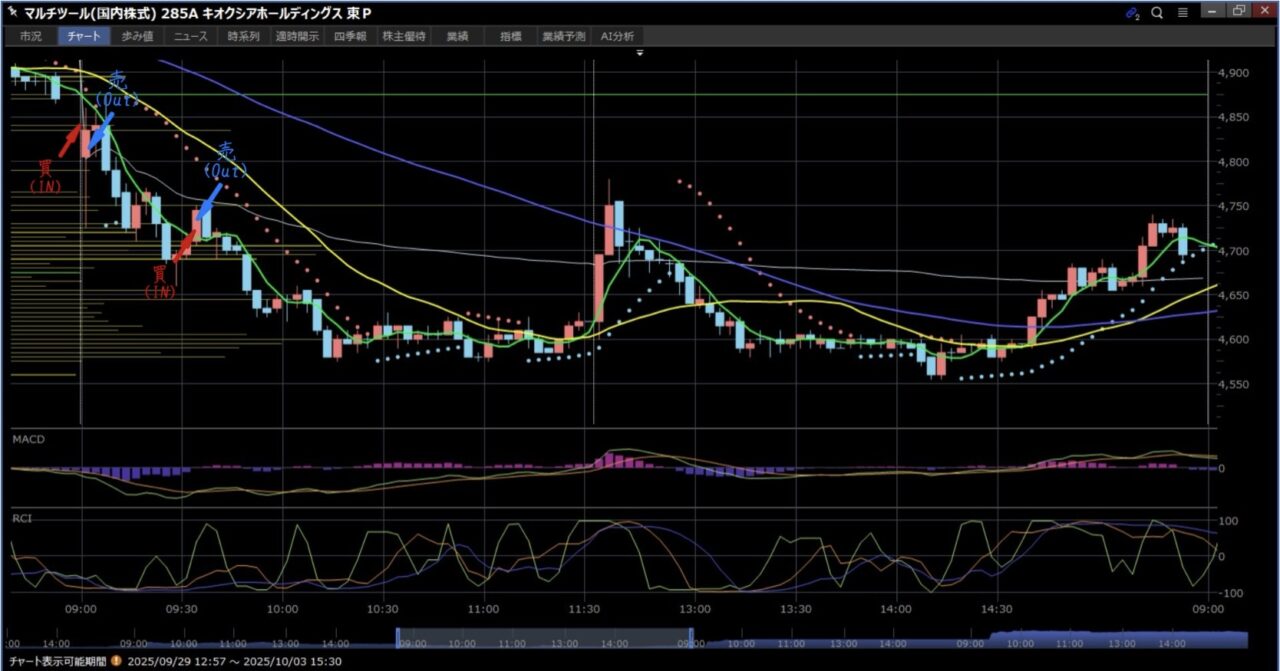Open the hamburger menu in title bar
The image size is (1280, 671).
(x=1183, y=13)
